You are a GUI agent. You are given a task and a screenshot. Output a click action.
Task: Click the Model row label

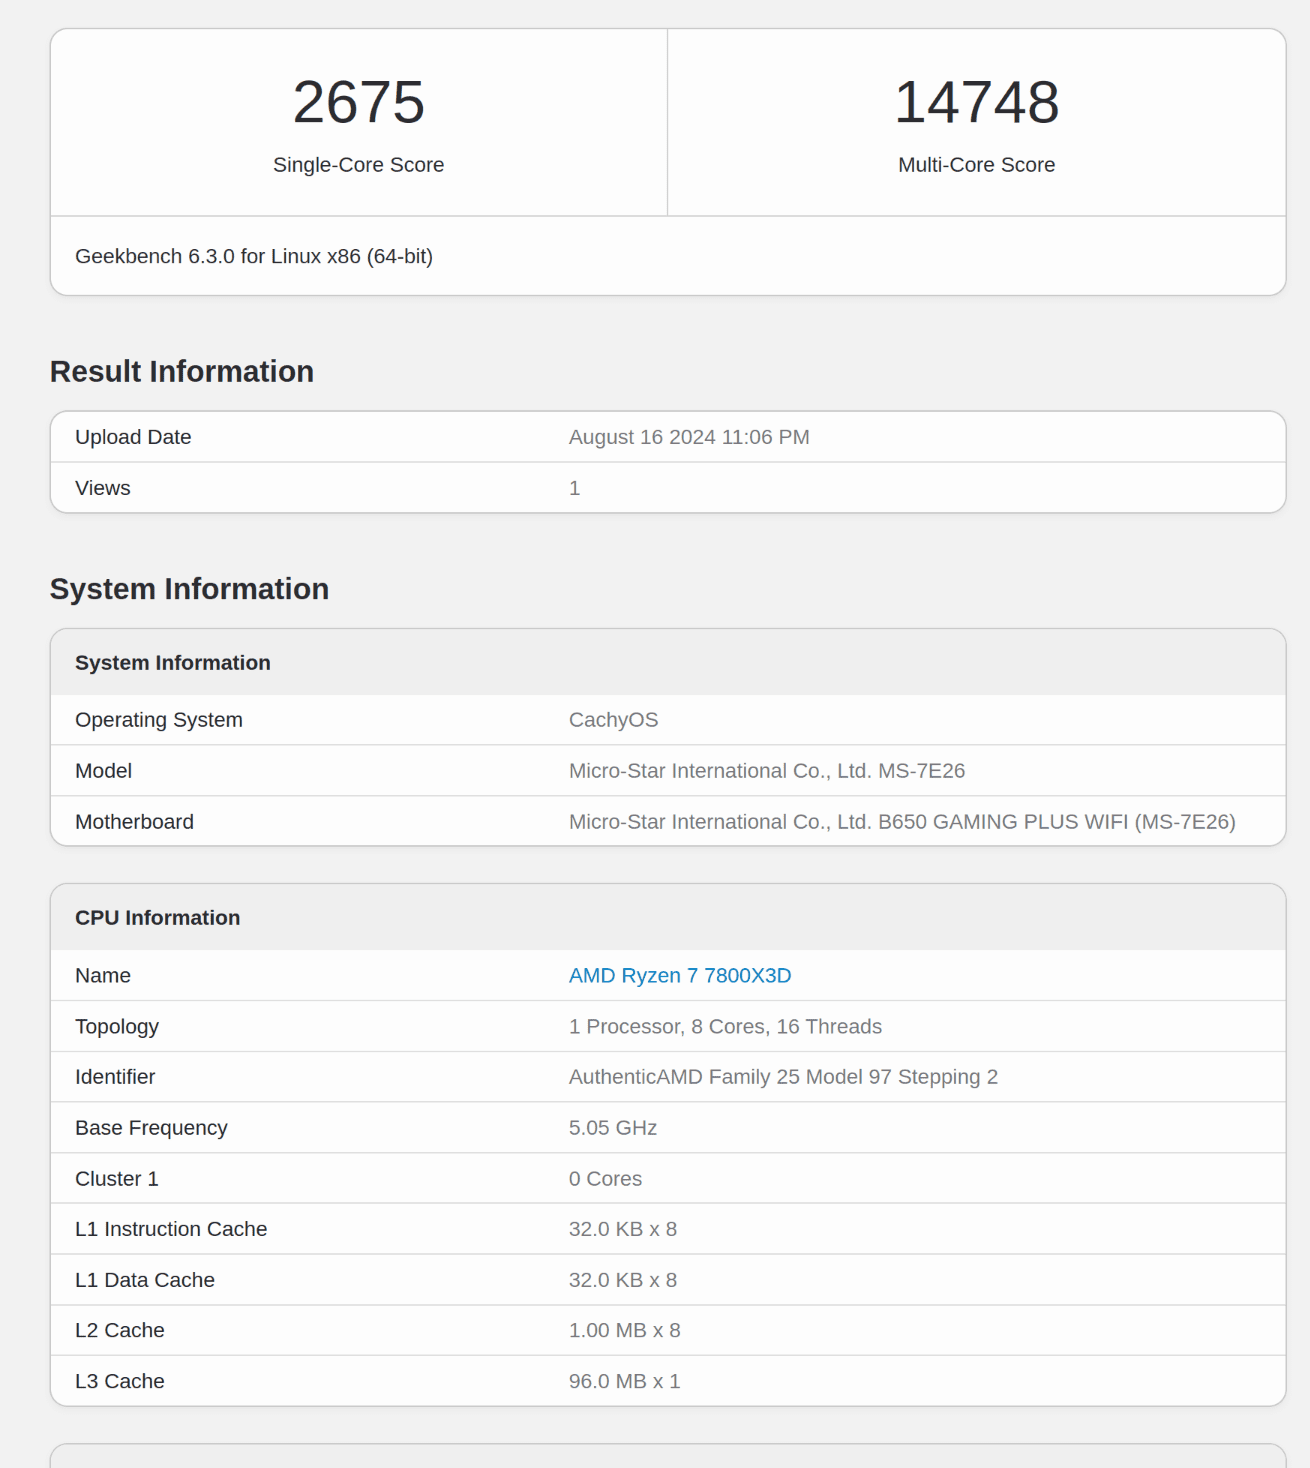[x=104, y=771]
